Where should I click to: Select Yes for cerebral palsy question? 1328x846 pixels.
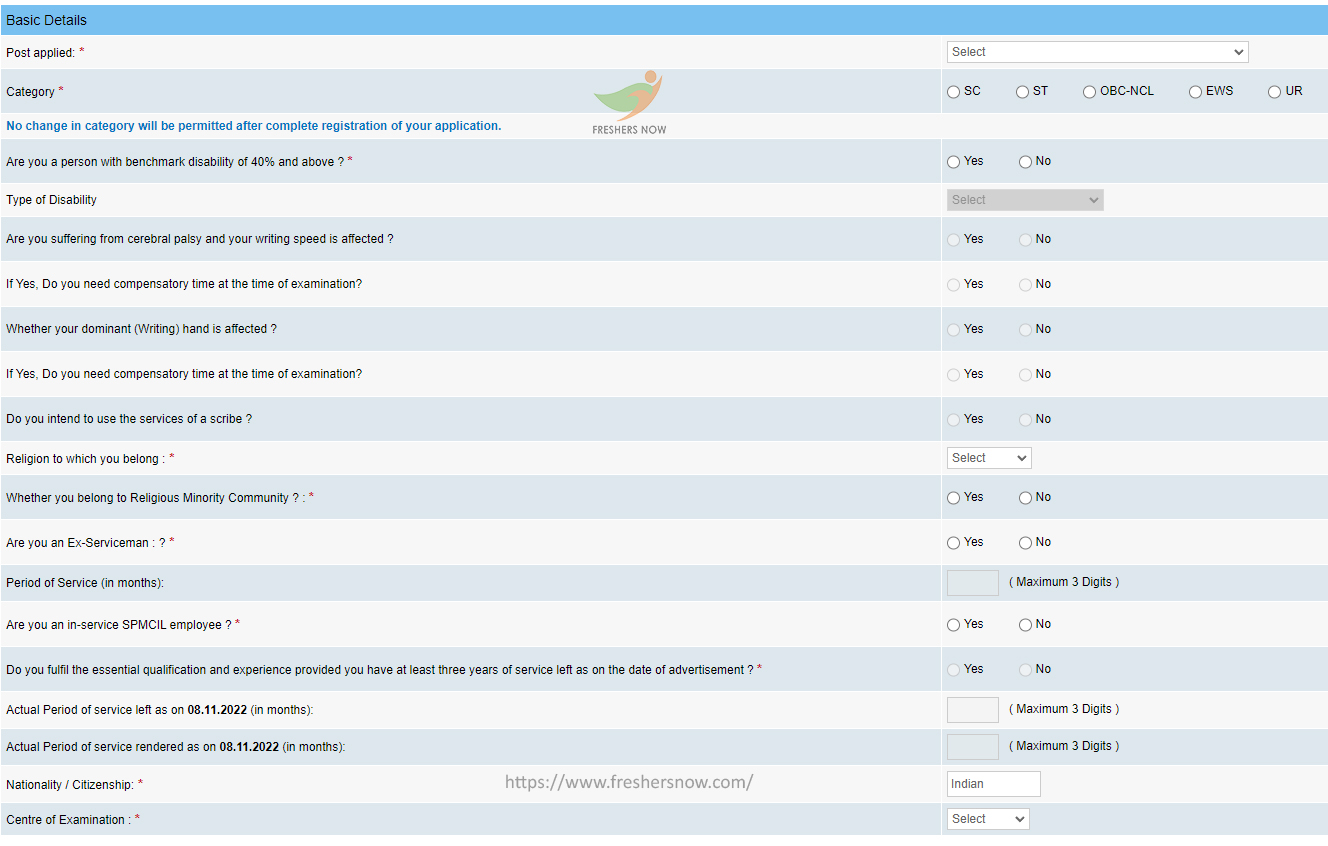(953, 240)
